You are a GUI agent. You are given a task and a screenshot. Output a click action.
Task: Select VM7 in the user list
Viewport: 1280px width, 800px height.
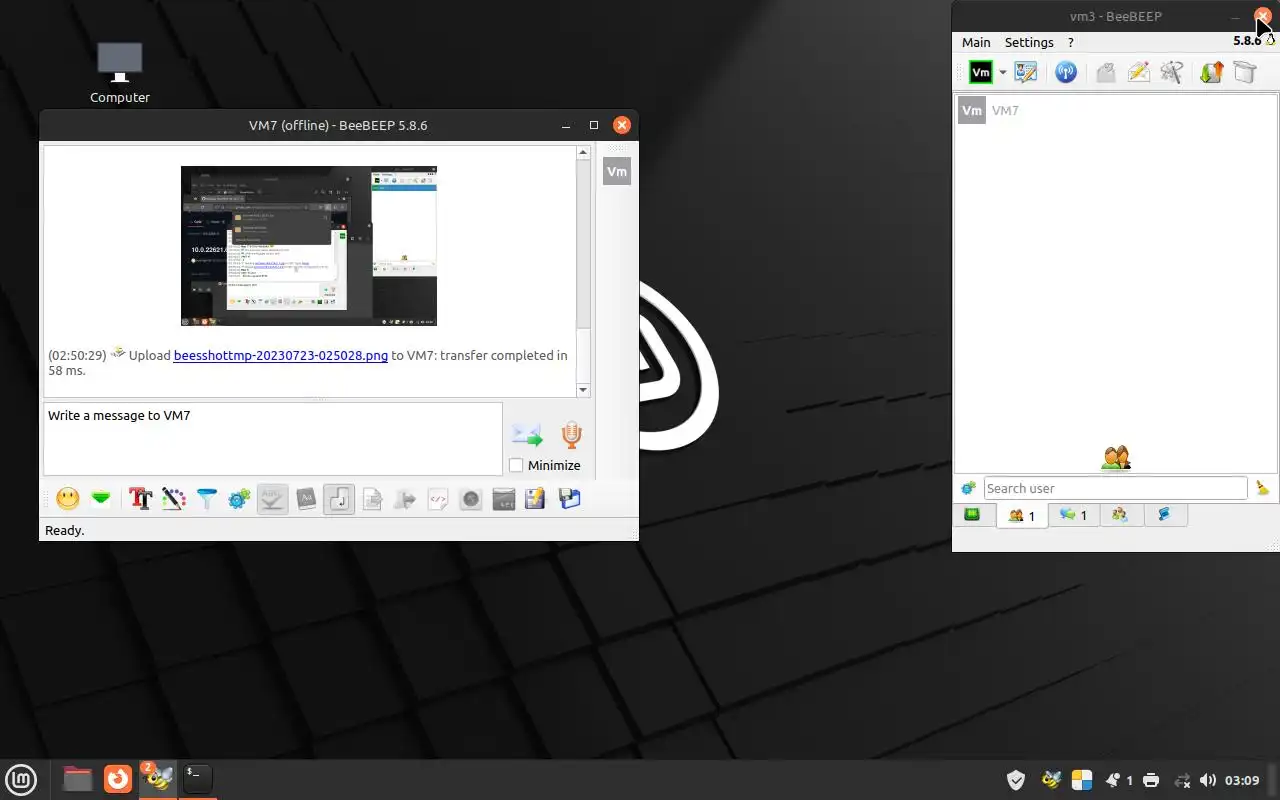pos(1114,110)
